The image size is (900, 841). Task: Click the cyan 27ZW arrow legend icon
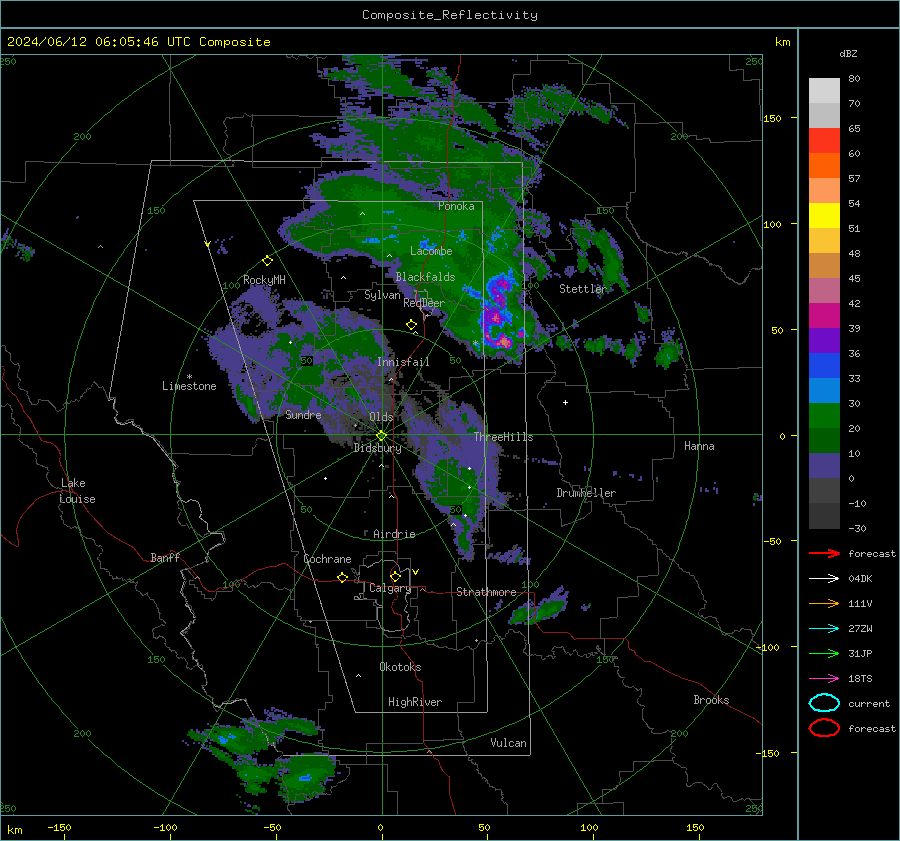pos(824,629)
